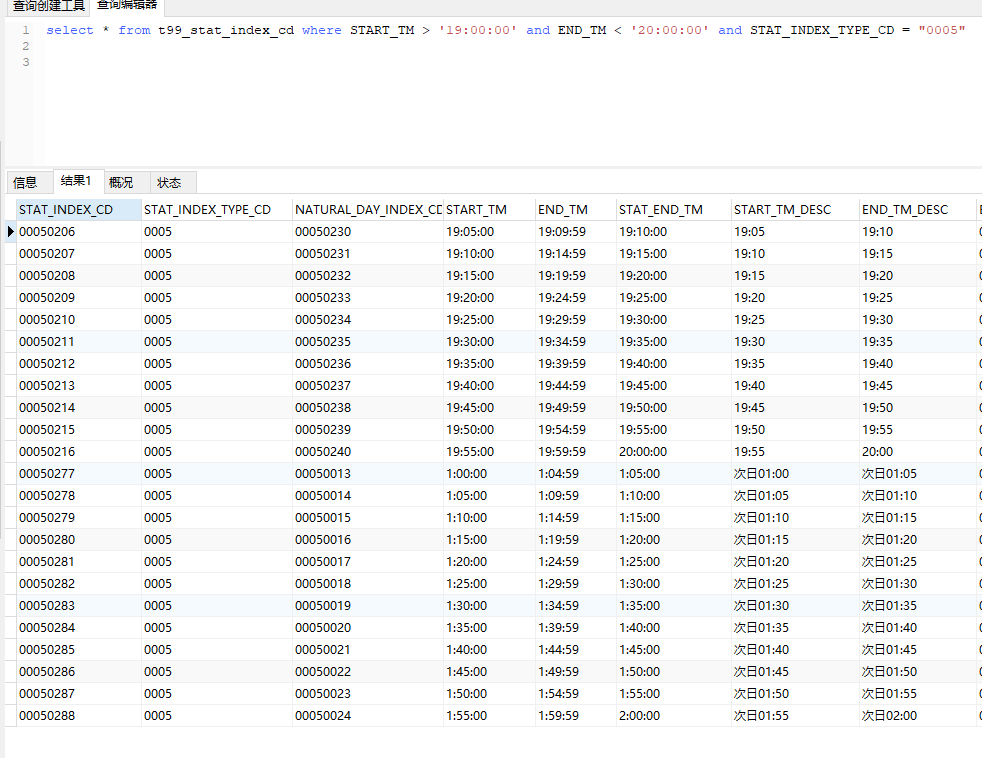Click the START_TM_DESC column header

click(x=795, y=210)
